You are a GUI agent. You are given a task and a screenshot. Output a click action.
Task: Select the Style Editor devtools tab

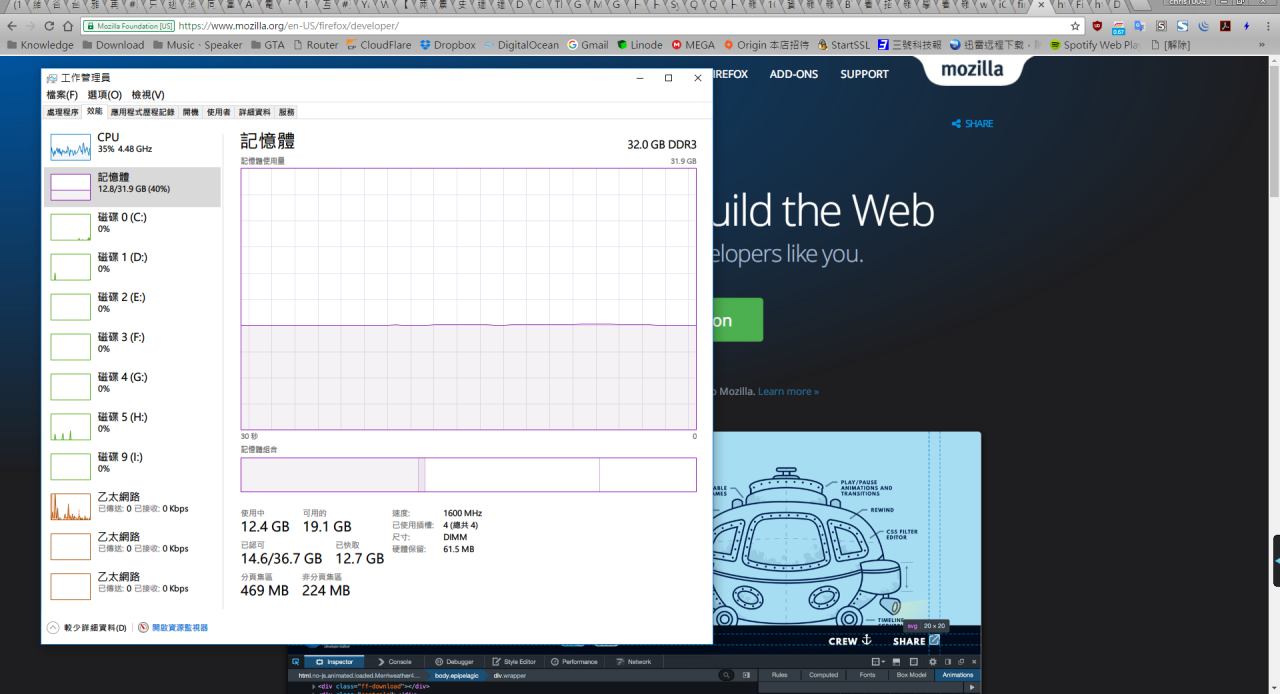514,661
